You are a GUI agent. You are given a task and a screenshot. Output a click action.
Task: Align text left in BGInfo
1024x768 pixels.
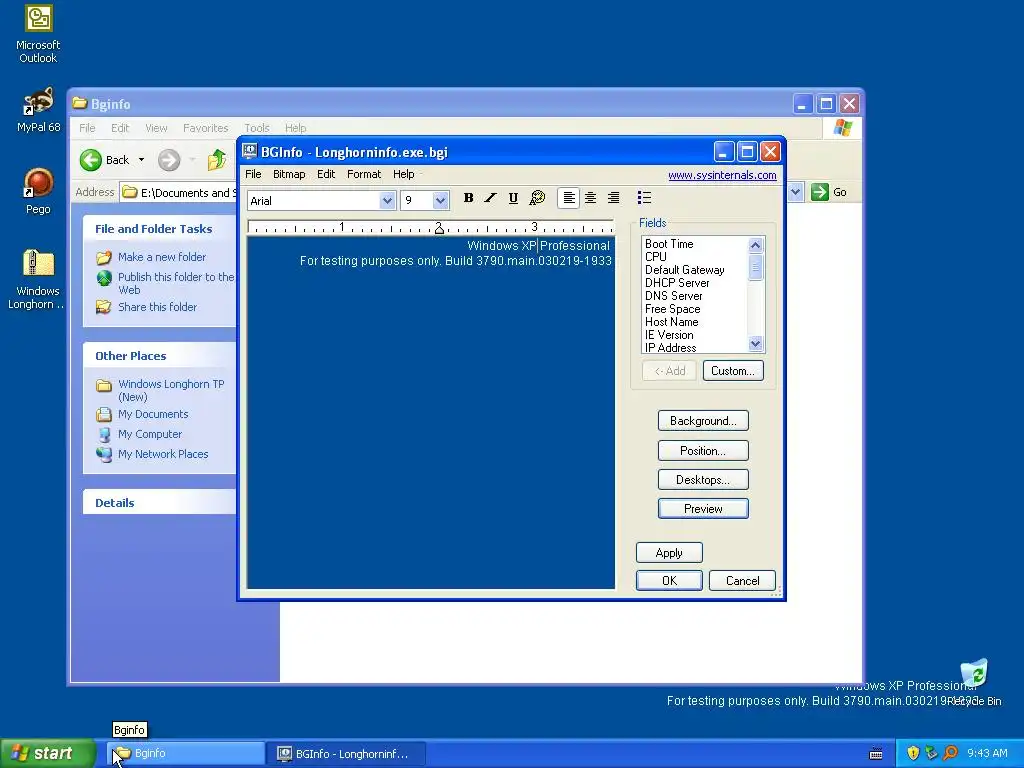pyautogui.click(x=569, y=198)
